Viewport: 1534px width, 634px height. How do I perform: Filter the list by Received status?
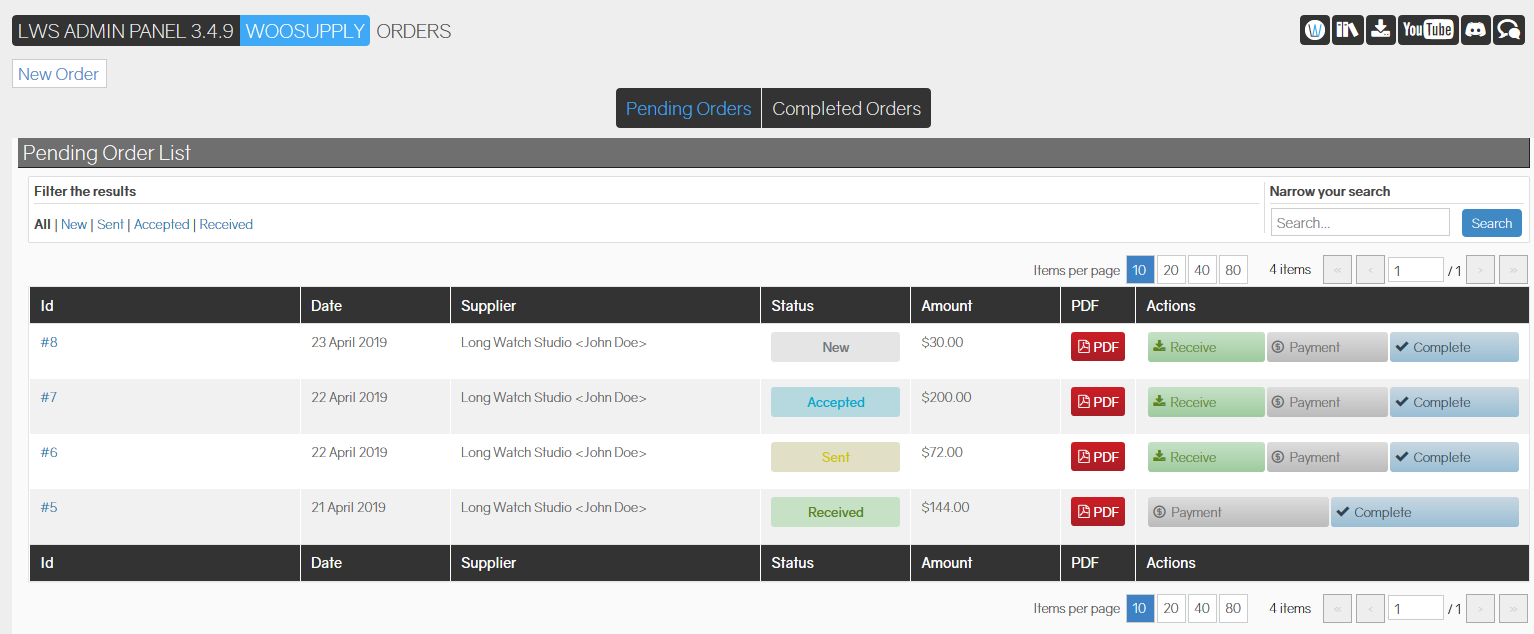pos(226,225)
